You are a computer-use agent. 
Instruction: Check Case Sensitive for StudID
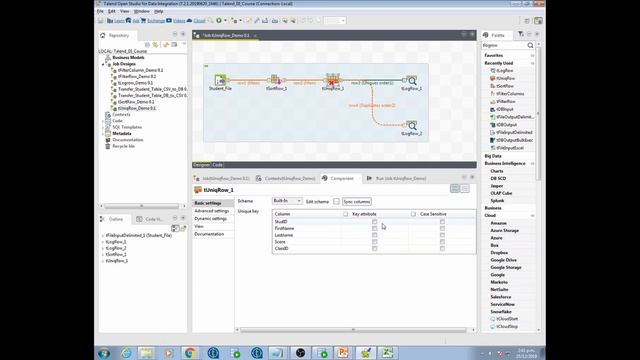(x=442, y=222)
